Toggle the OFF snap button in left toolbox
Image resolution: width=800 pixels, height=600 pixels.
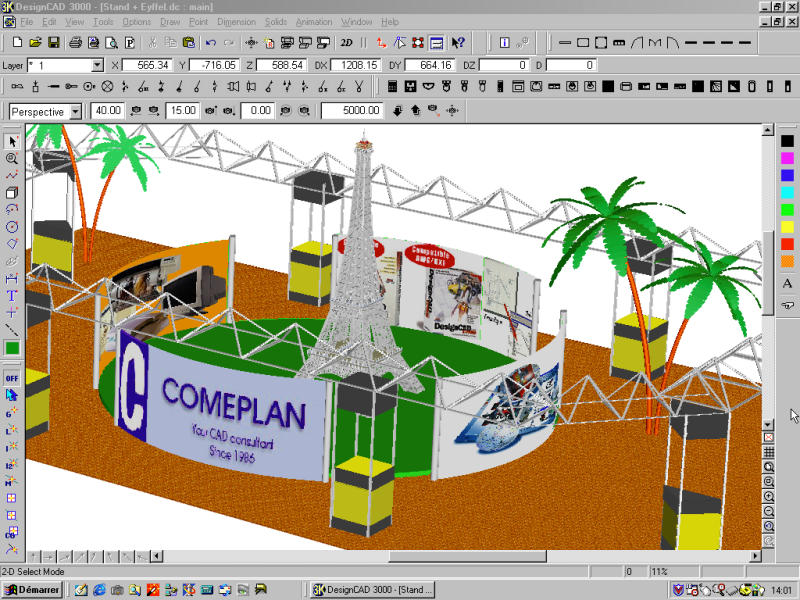pyautogui.click(x=12, y=378)
